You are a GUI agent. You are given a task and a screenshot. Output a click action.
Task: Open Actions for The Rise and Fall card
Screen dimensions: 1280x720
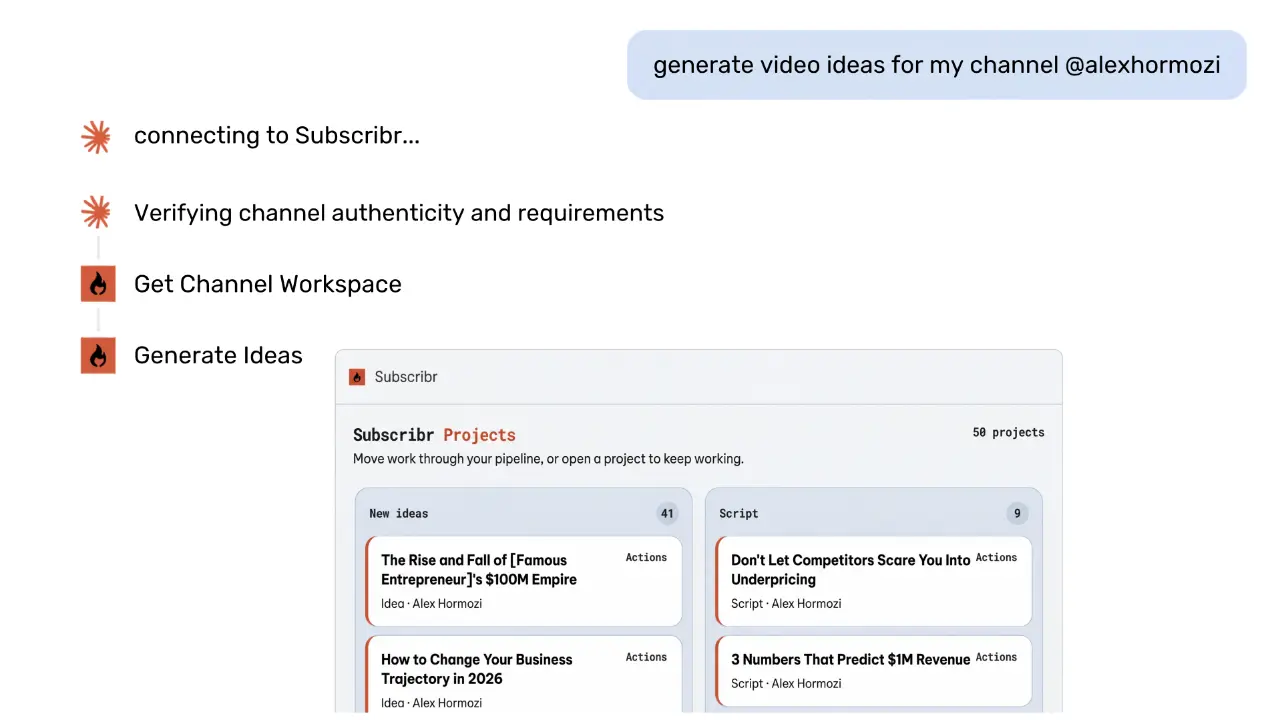pos(646,558)
